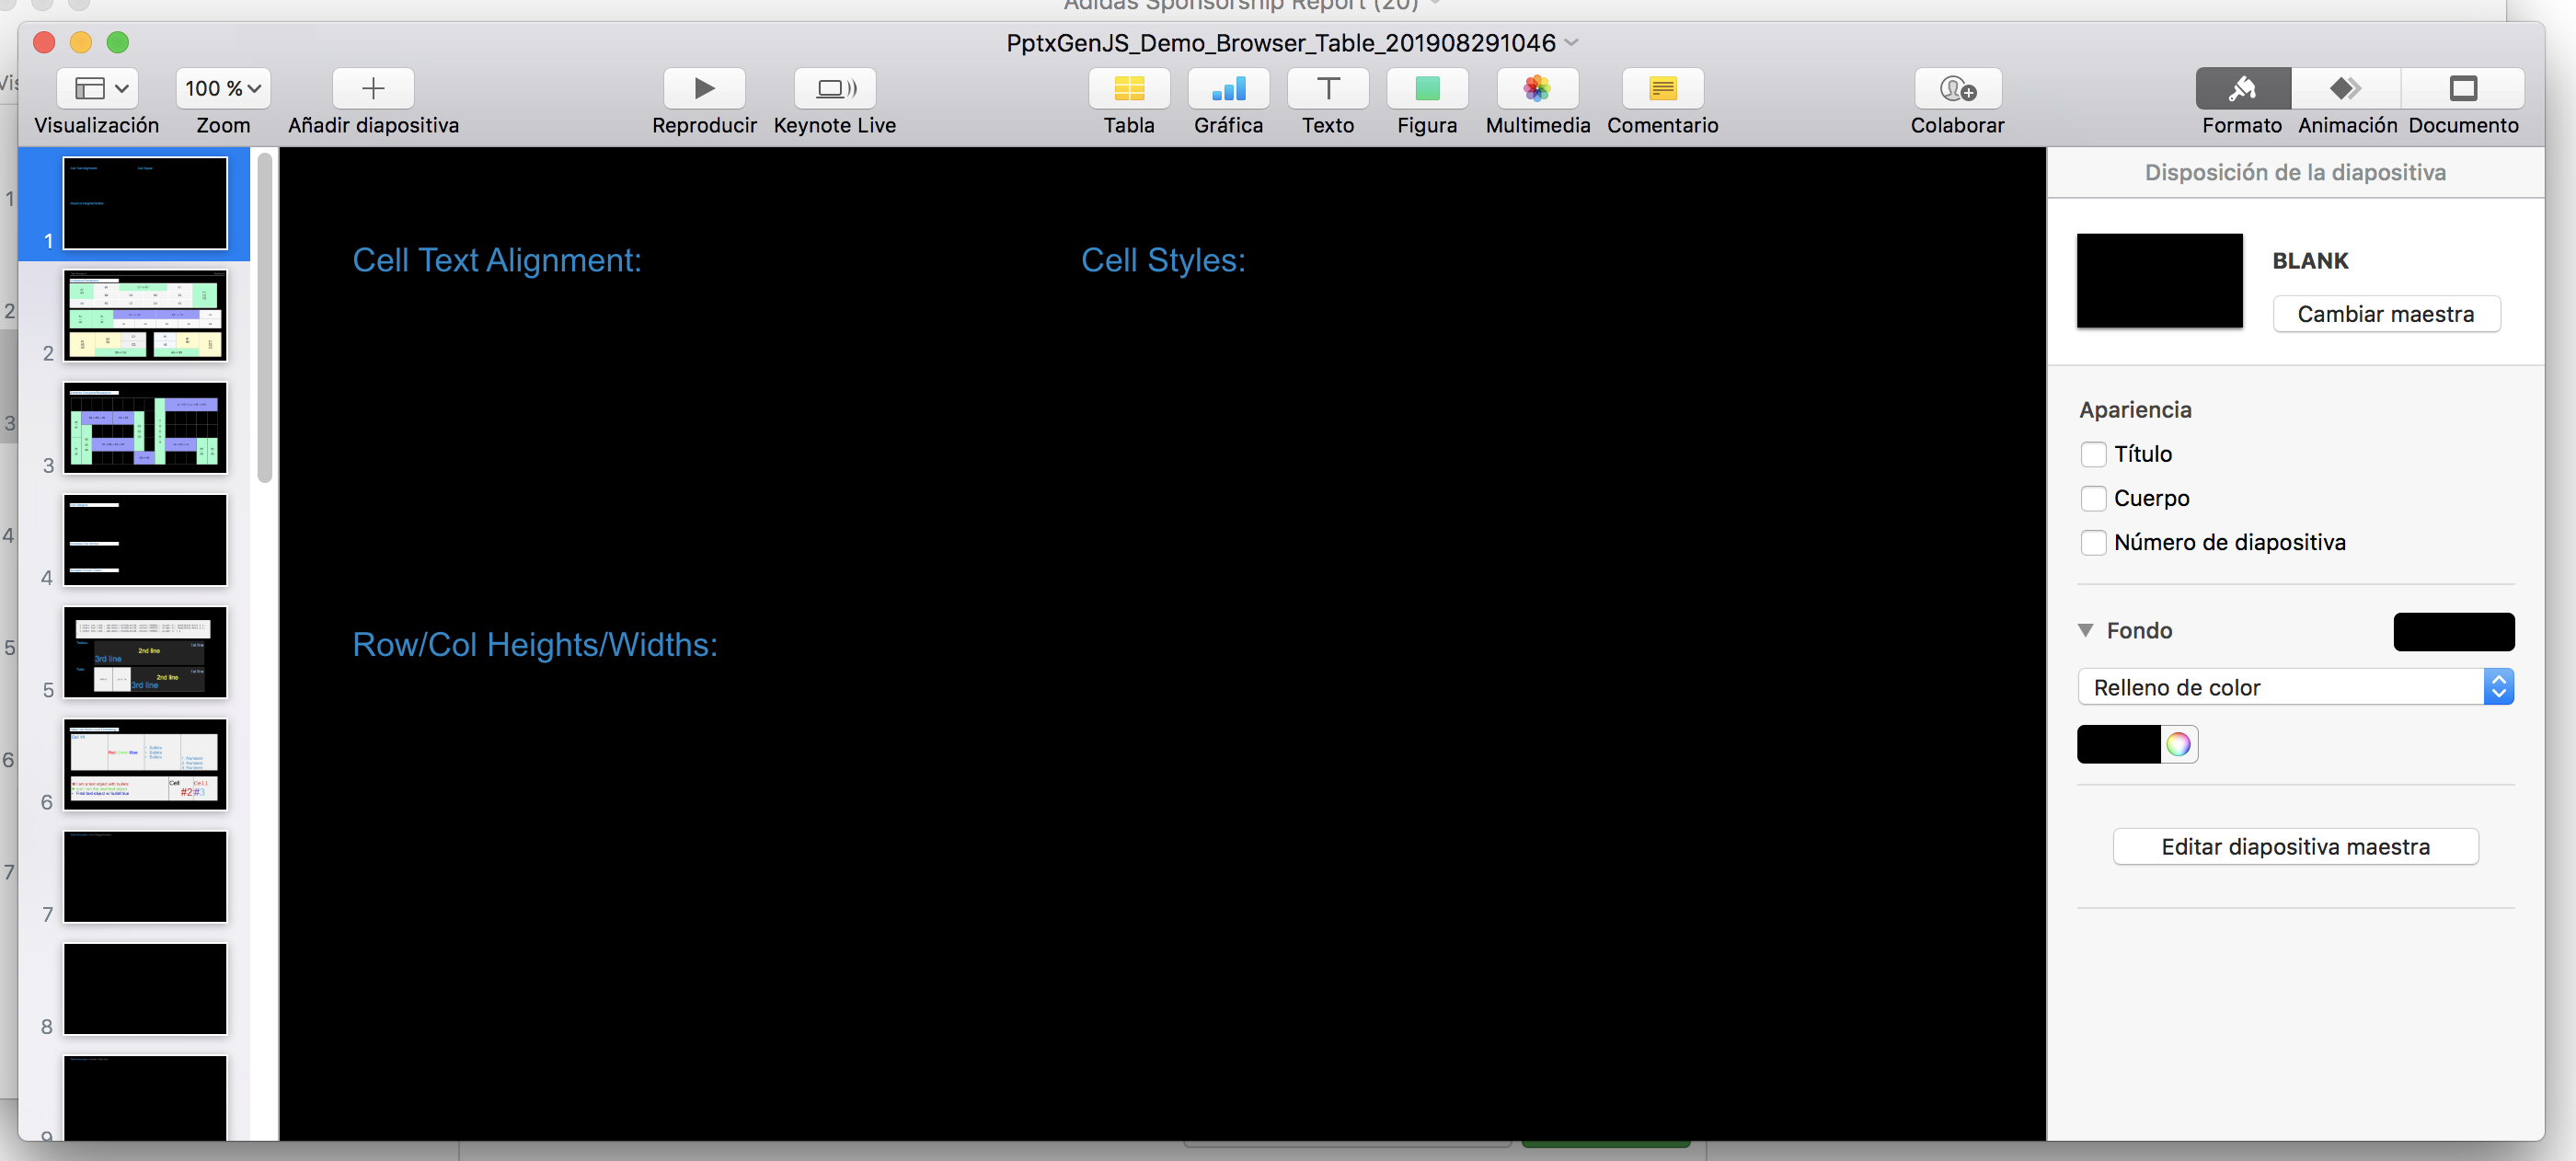Insert a table with Tabla icon
2576x1161 pixels.
(1129, 88)
